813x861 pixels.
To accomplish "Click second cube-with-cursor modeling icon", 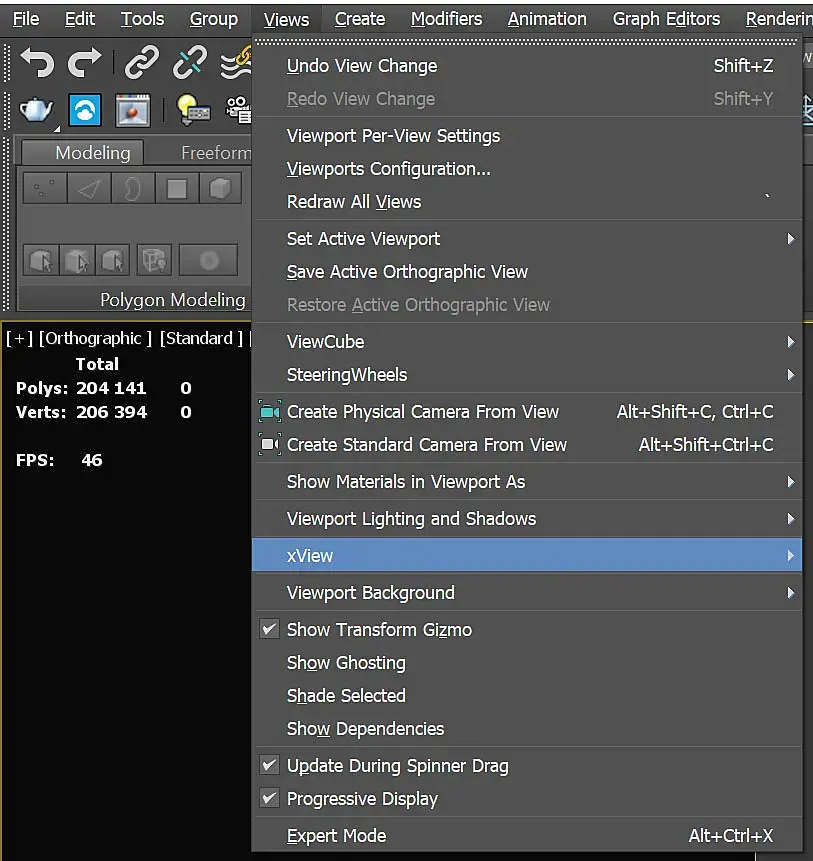I will 77,260.
